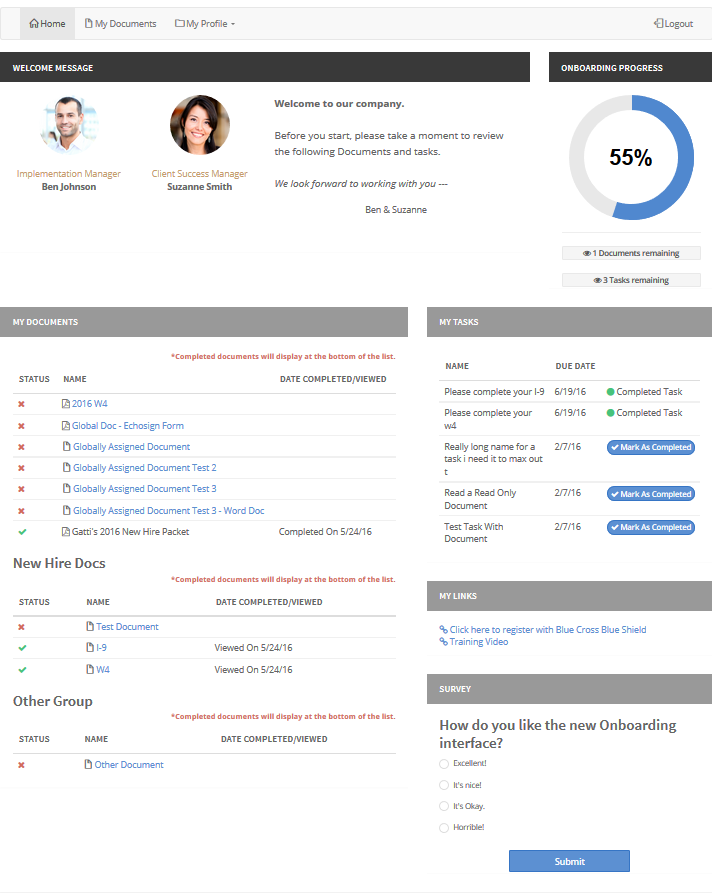Mark 'Really long name' task as completed
Screen dimensions: 712x893
[x=651, y=448]
